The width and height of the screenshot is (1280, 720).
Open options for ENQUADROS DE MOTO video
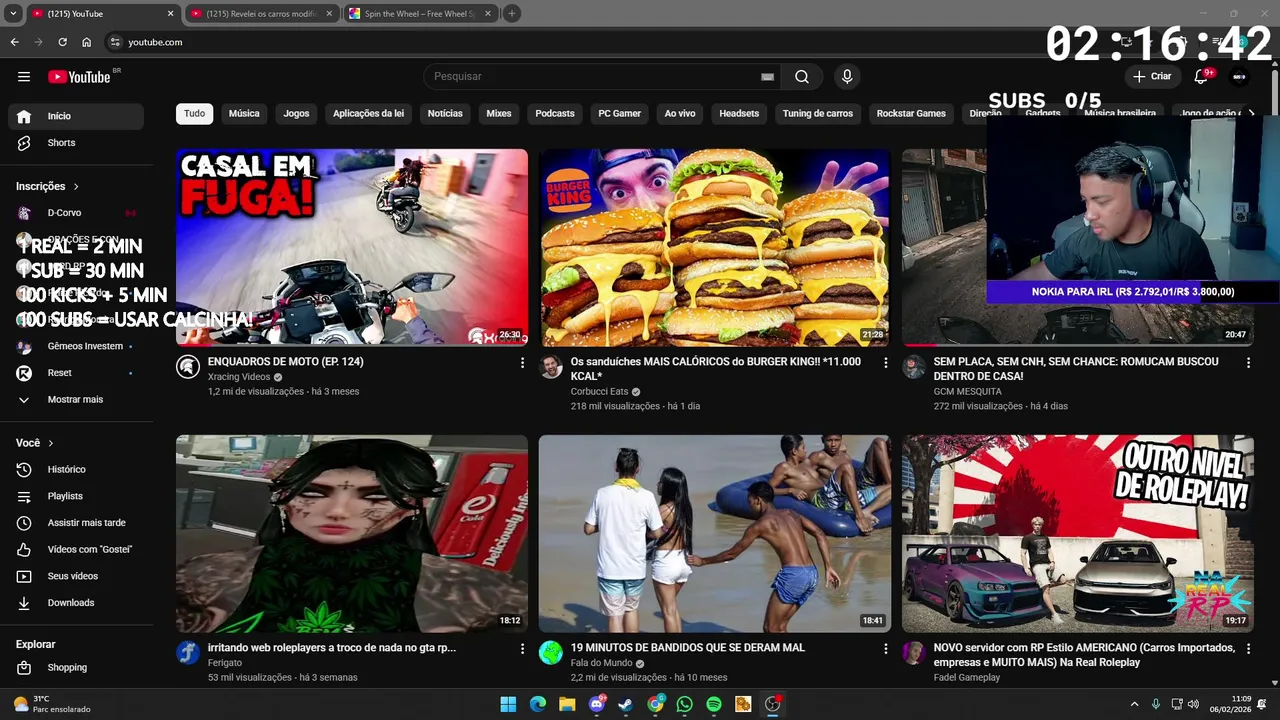pos(522,363)
